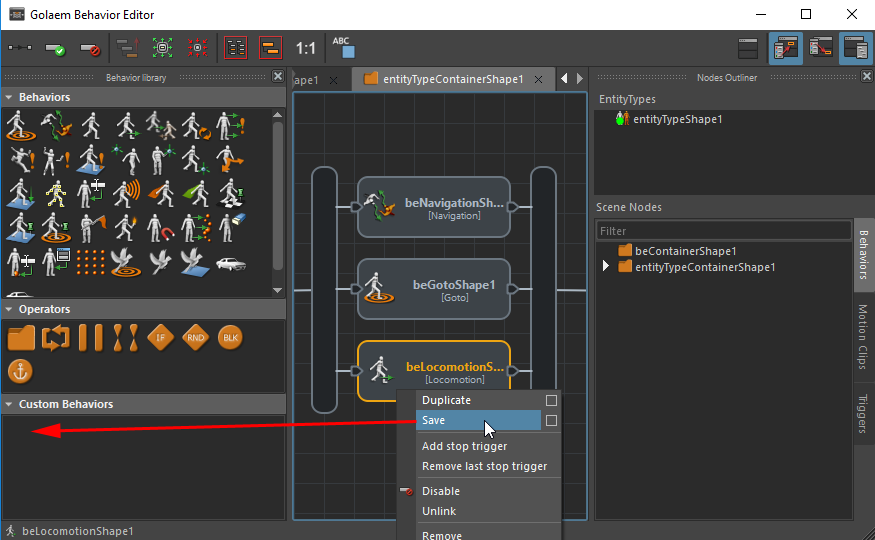Choose Duplicate from the context menu
This screenshot has width=875, height=540.
click(446, 401)
